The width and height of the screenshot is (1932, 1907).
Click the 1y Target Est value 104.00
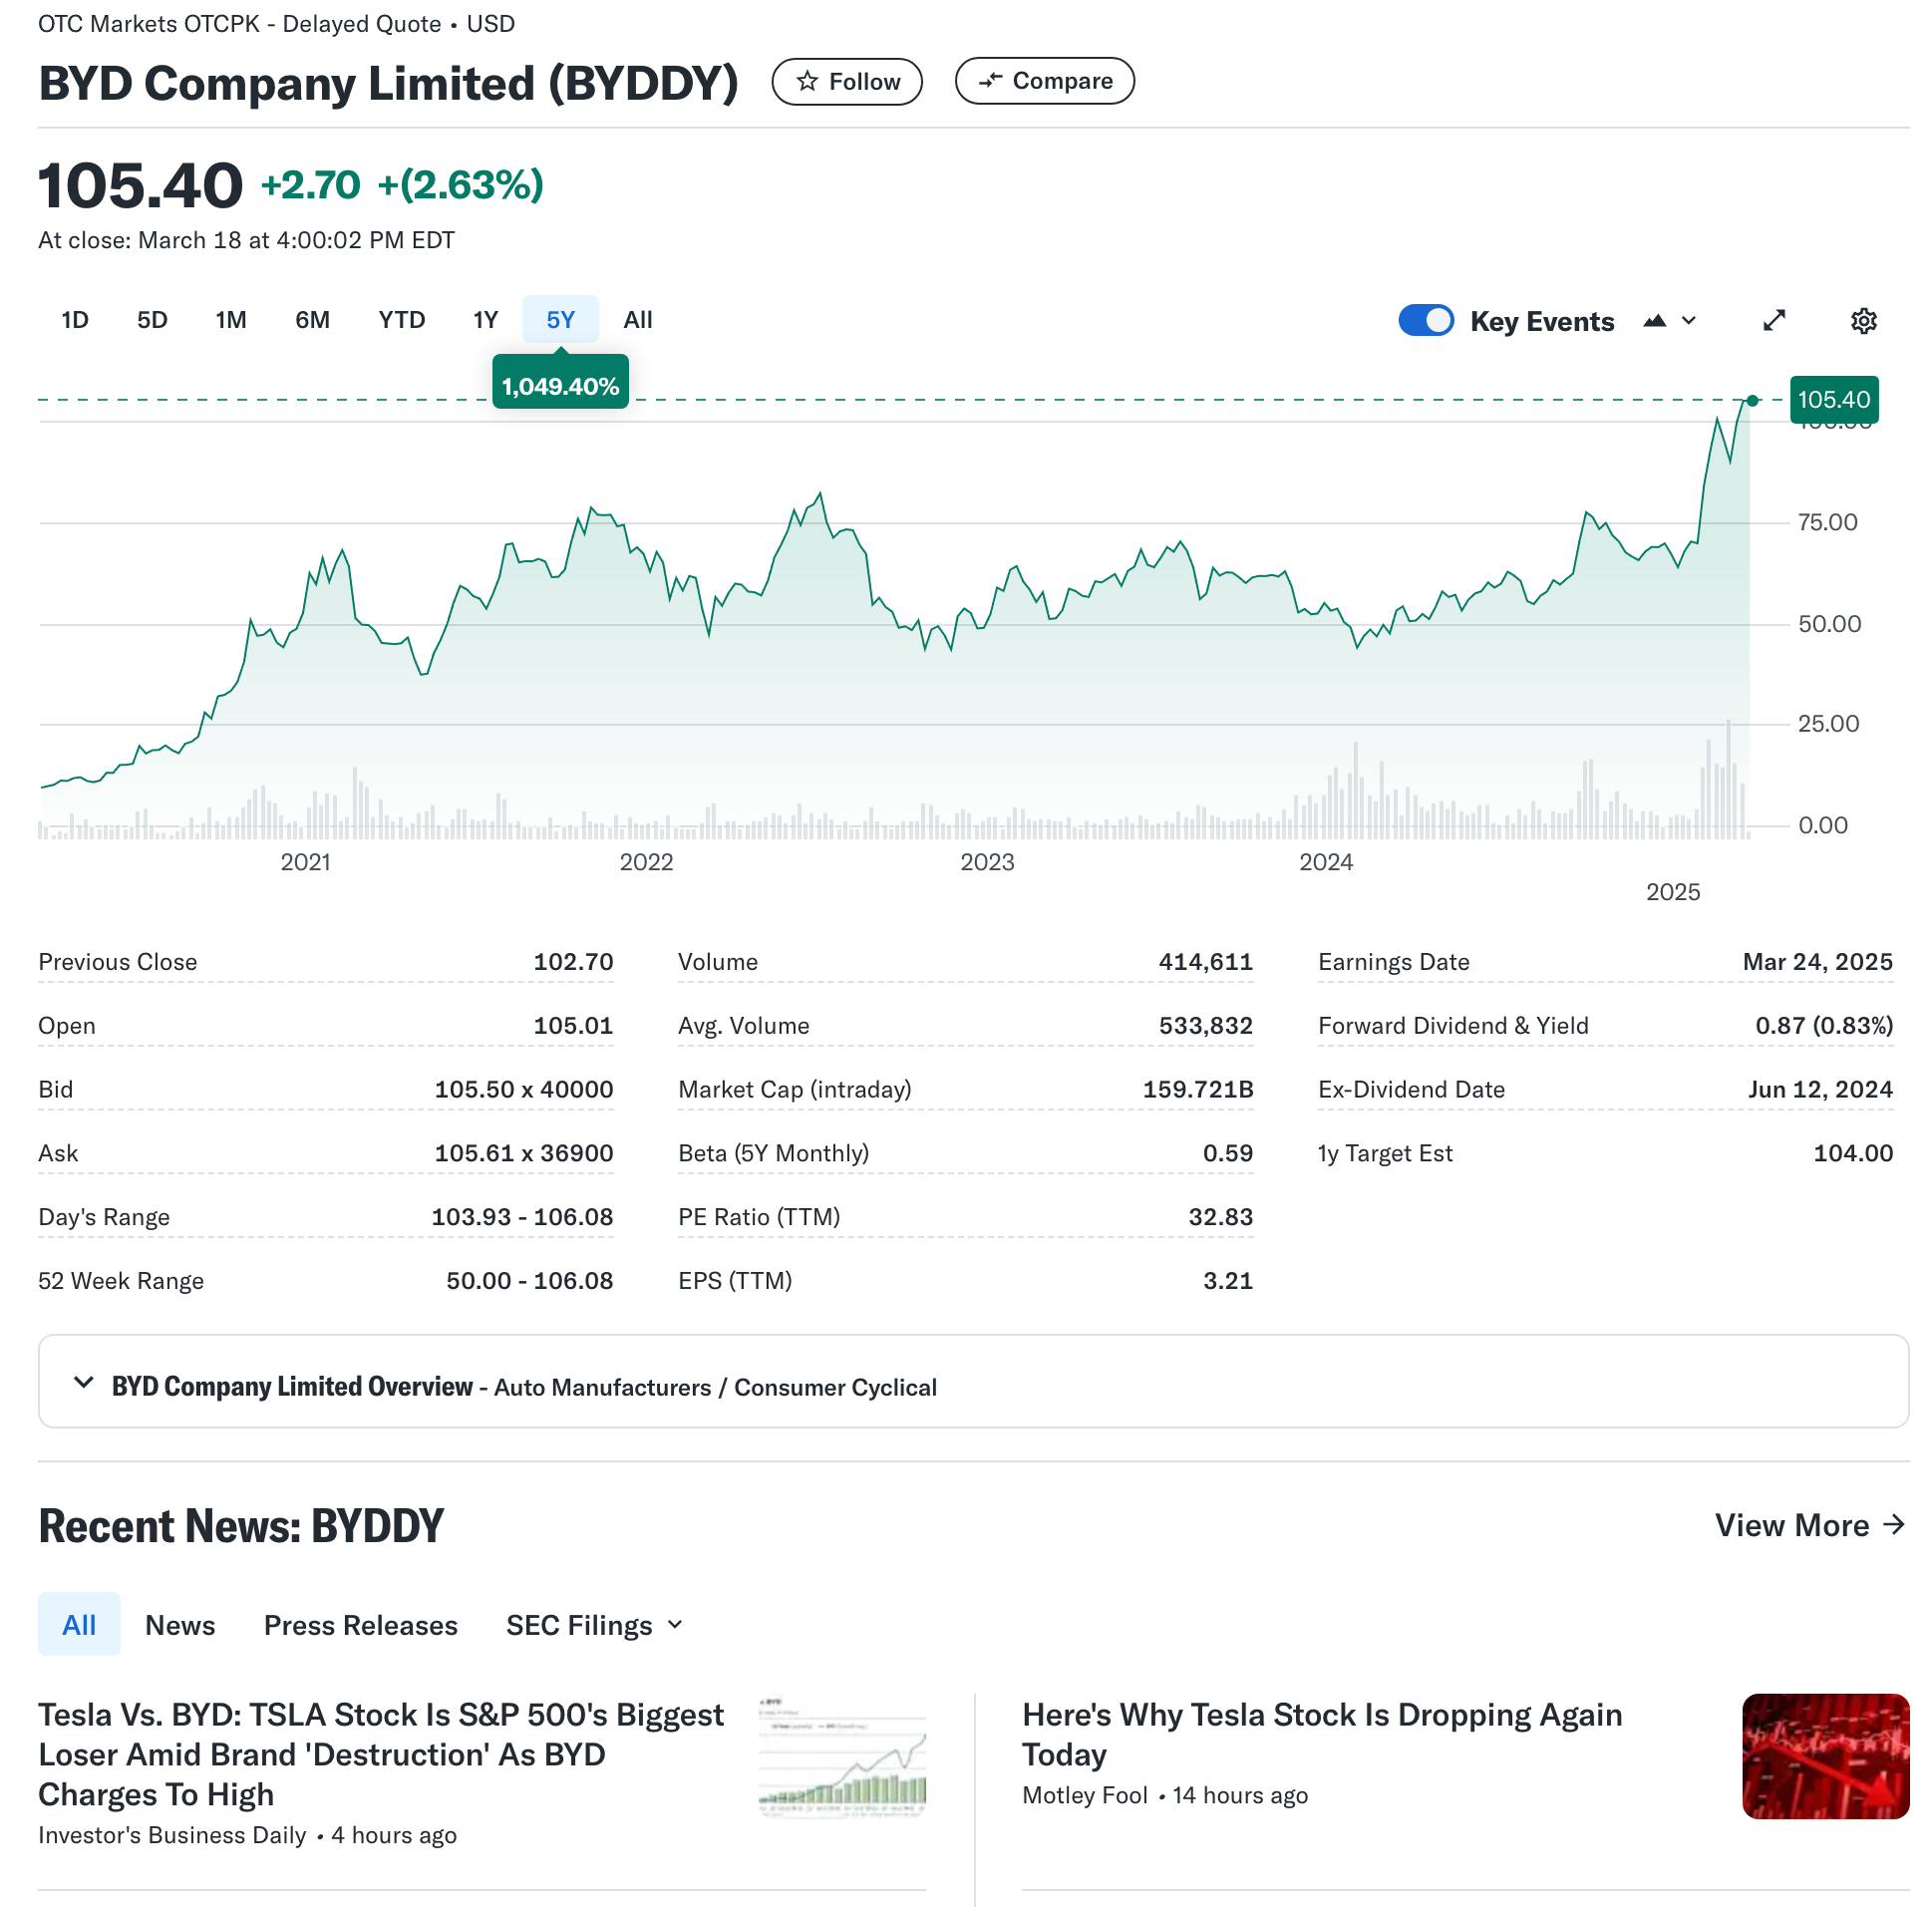[1853, 1153]
